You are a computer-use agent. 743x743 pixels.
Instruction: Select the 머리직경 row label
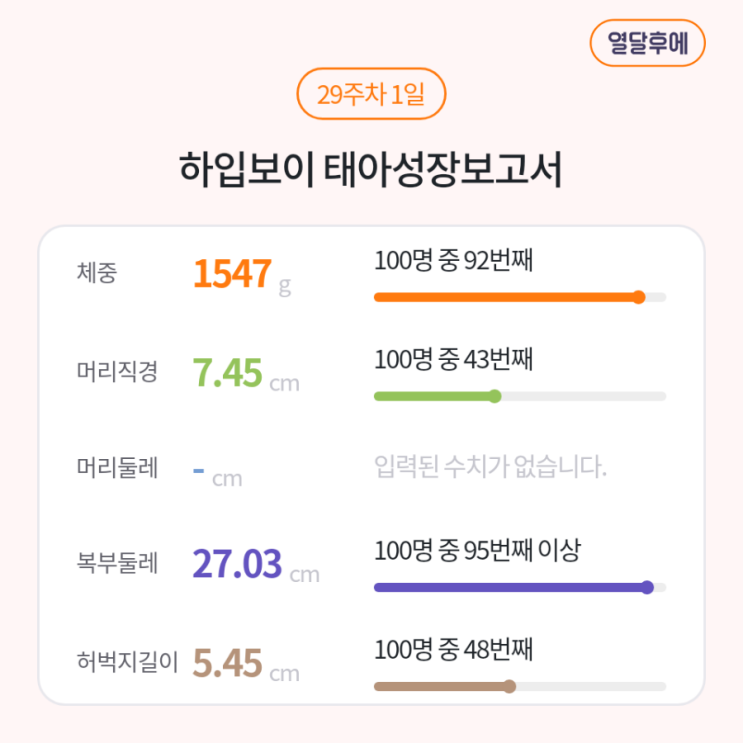[117, 372]
